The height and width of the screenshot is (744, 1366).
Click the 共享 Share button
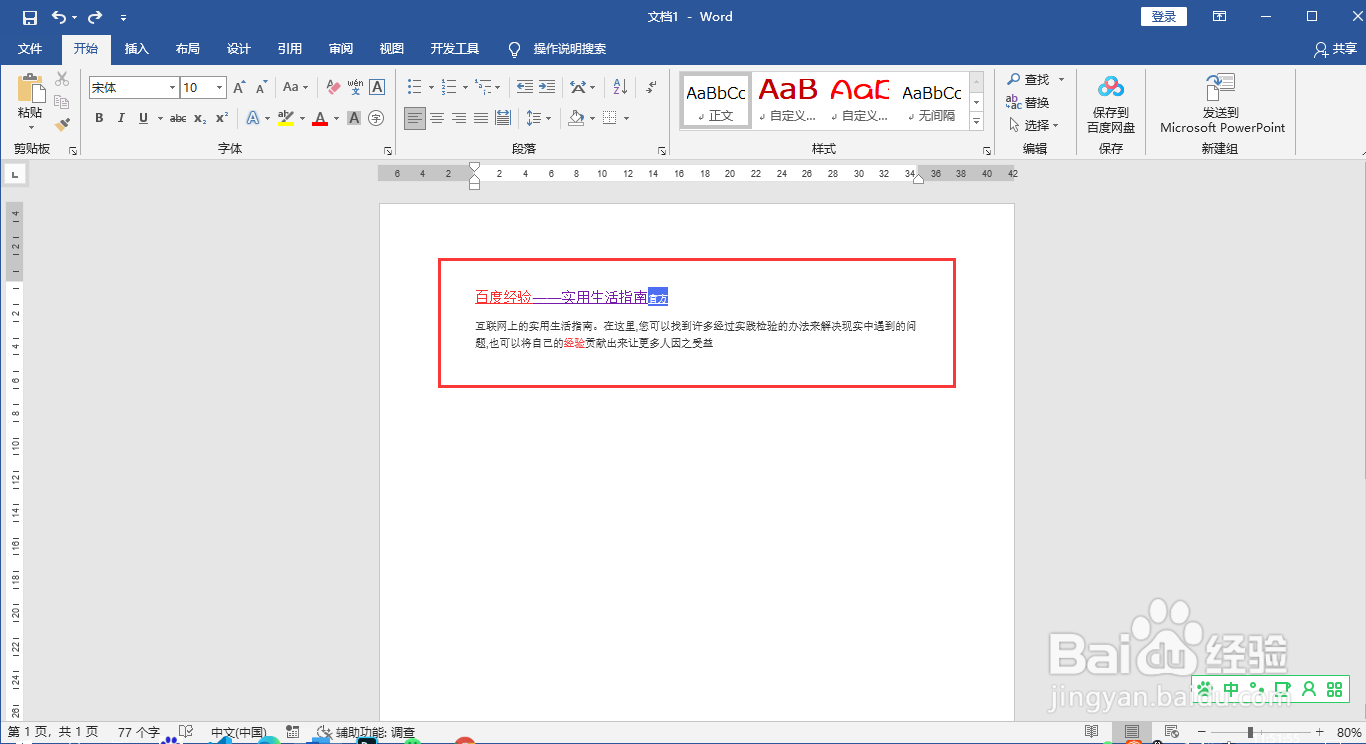1336,49
